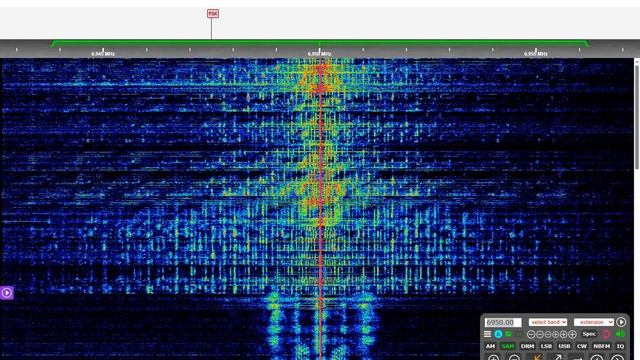
Task: Toggle the Spec spectrum display button
Action: click(589, 334)
